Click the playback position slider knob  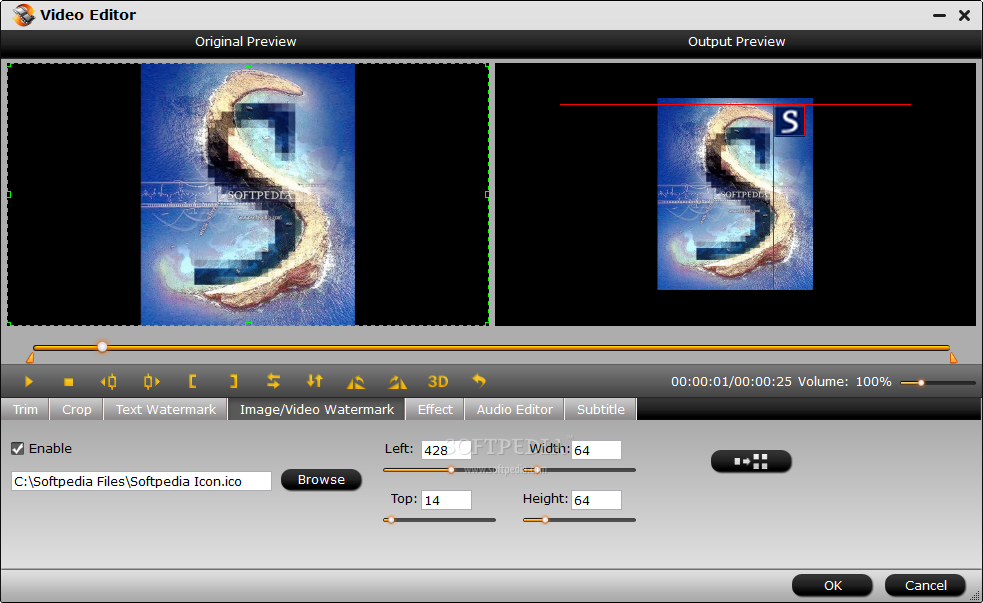[x=102, y=347]
